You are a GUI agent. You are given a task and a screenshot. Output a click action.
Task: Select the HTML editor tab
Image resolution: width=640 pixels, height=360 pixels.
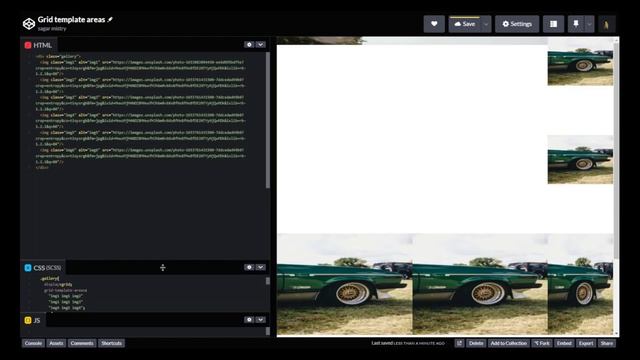(x=38, y=45)
